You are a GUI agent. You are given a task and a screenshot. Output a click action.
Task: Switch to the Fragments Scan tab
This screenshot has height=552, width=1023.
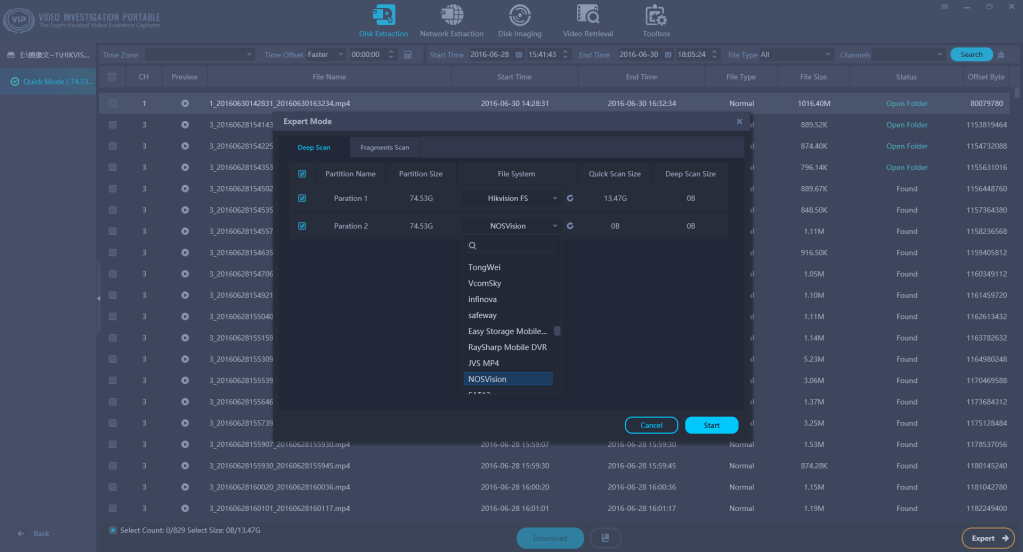[384, 148]
